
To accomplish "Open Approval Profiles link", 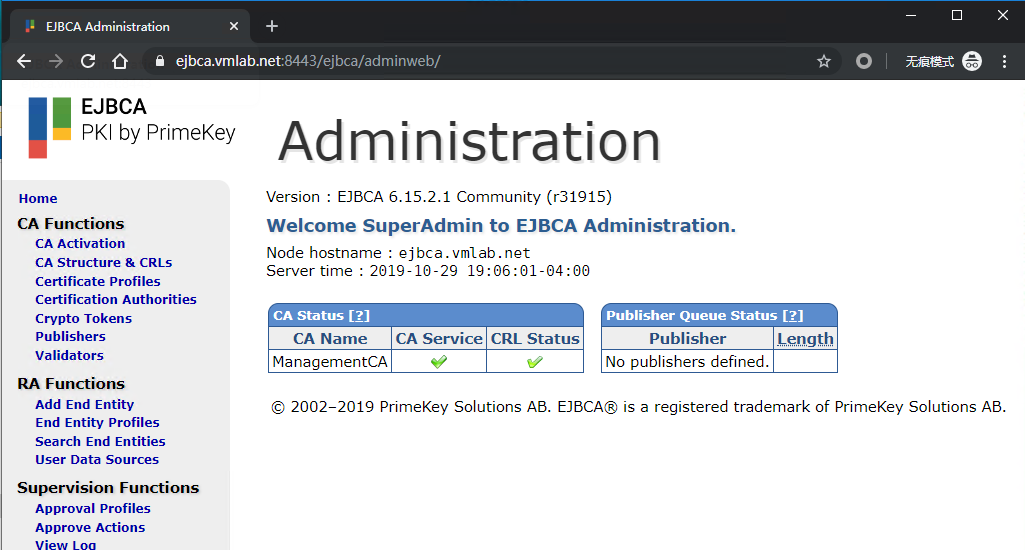I will click(92, 508).
